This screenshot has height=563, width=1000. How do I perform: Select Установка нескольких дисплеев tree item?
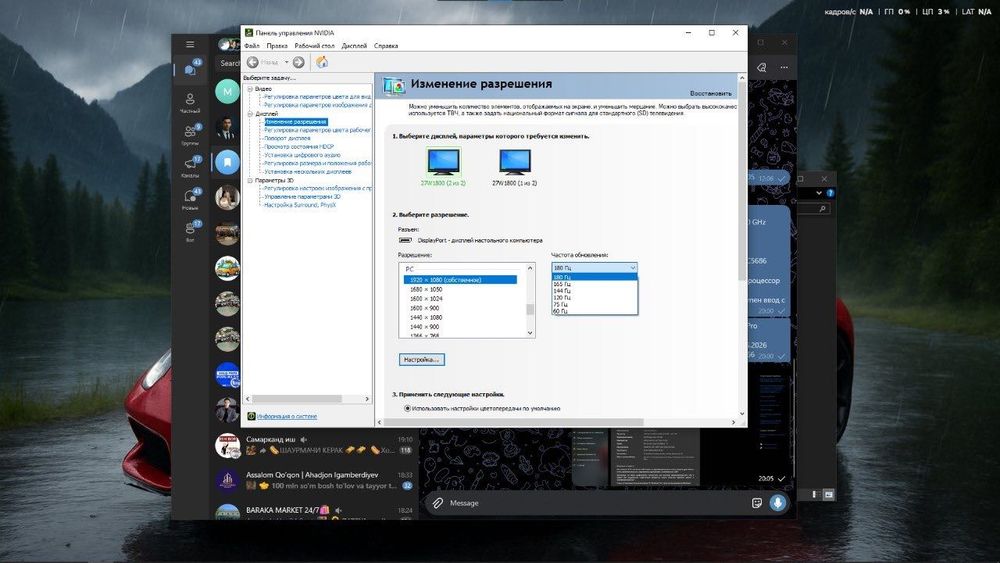pos(307,172)
